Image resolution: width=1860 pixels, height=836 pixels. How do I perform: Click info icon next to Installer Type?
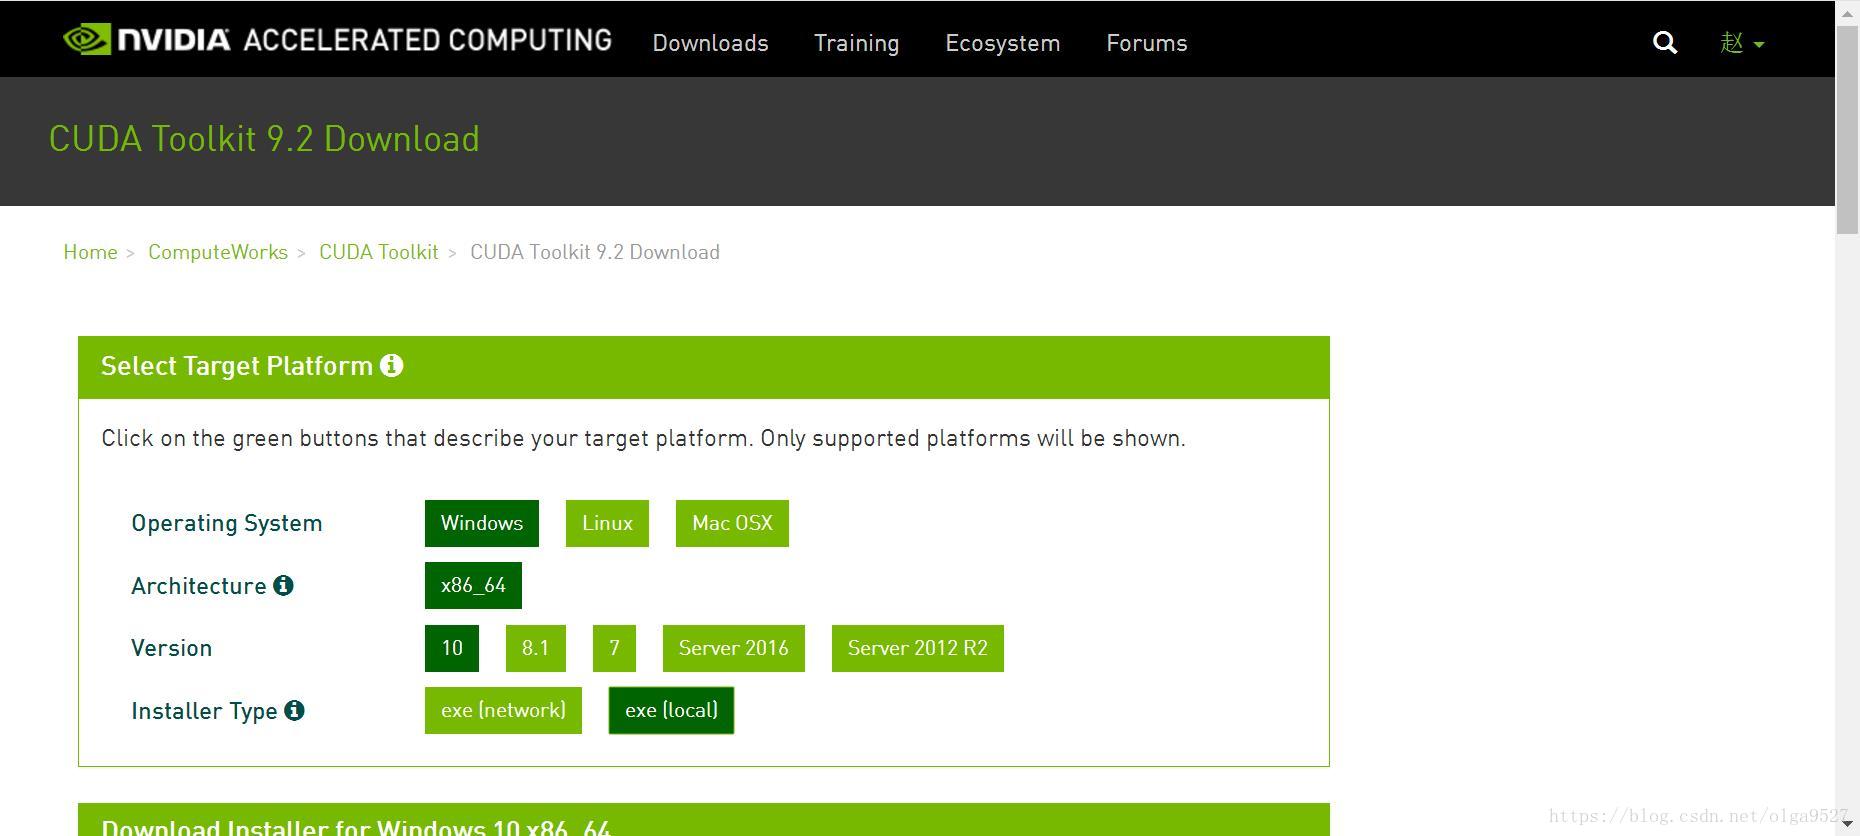294,710
